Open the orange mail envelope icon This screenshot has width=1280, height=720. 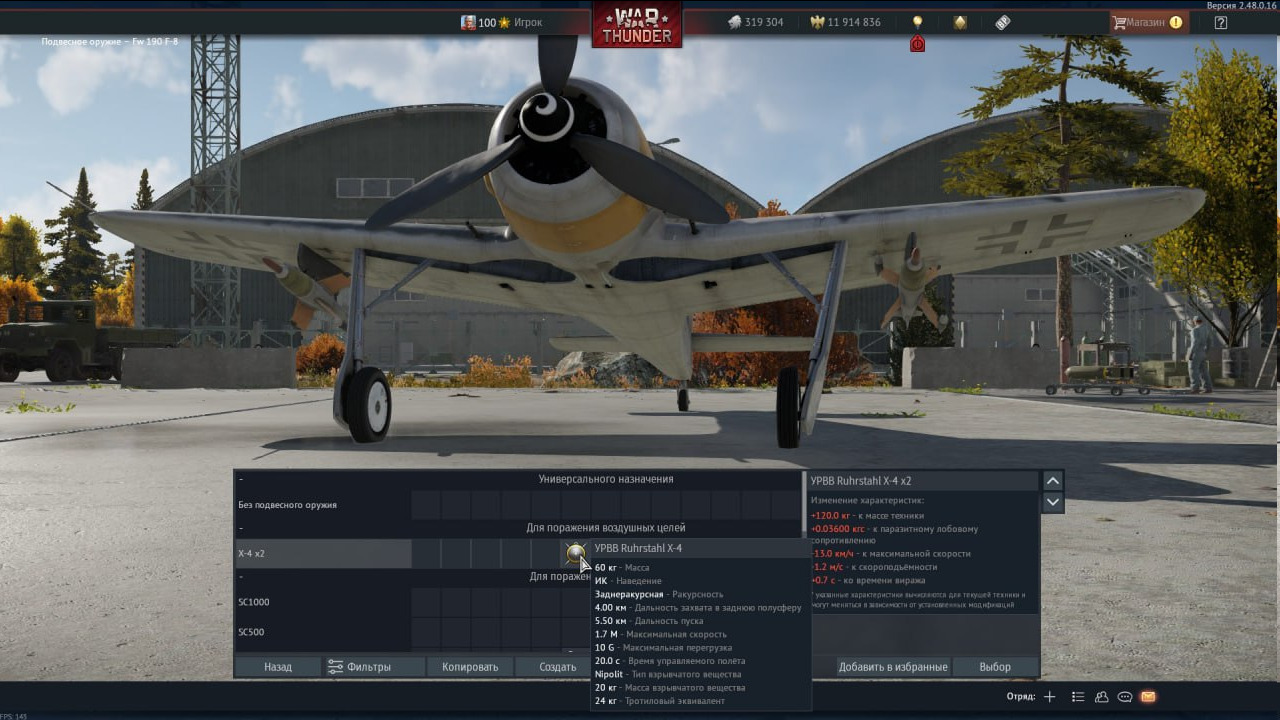1148,697
